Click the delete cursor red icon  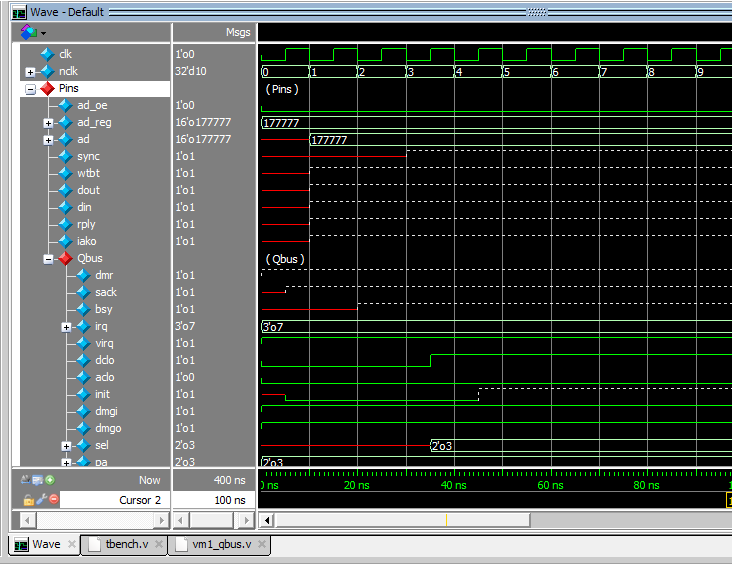(54, 499)
